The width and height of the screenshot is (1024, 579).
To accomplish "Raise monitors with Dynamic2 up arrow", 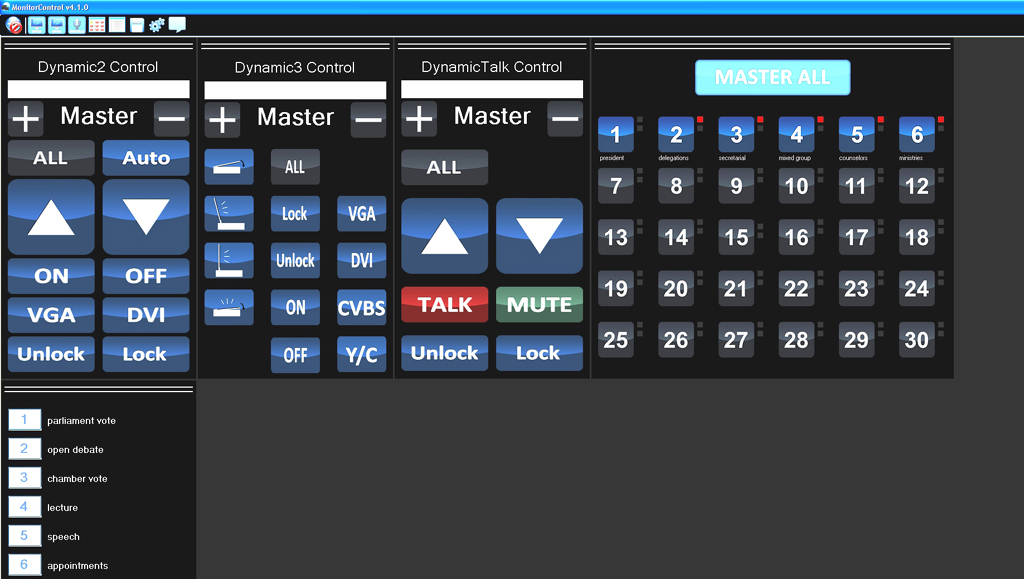I will (51, 217).
